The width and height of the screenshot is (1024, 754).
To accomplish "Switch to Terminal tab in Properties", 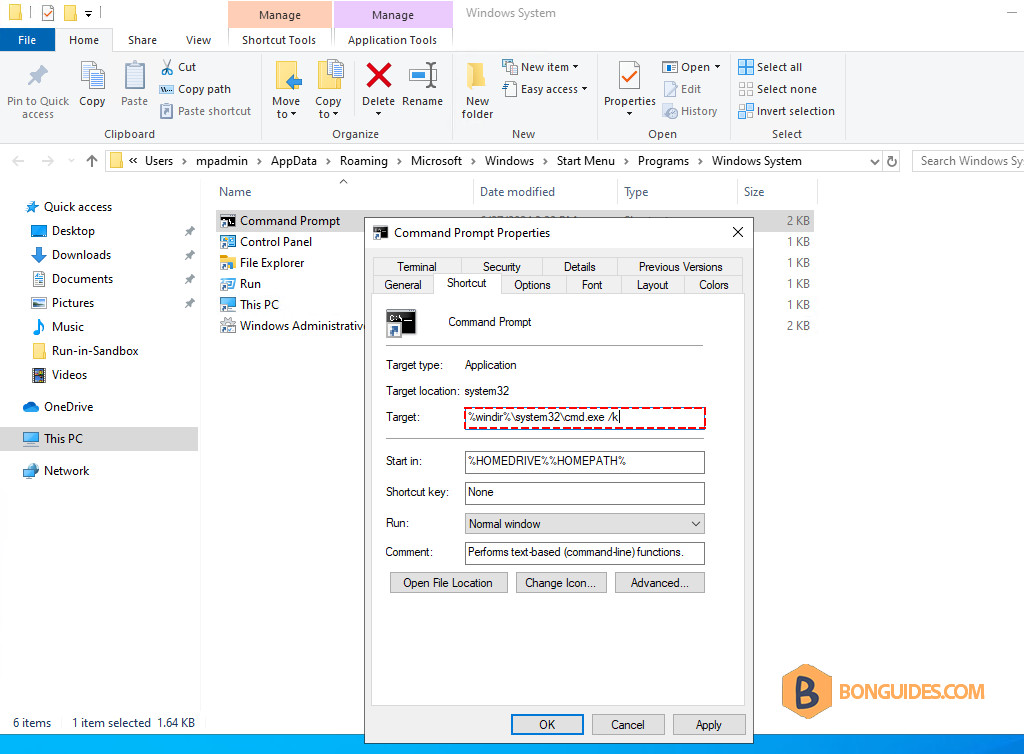I will click(x=417, y=267).
